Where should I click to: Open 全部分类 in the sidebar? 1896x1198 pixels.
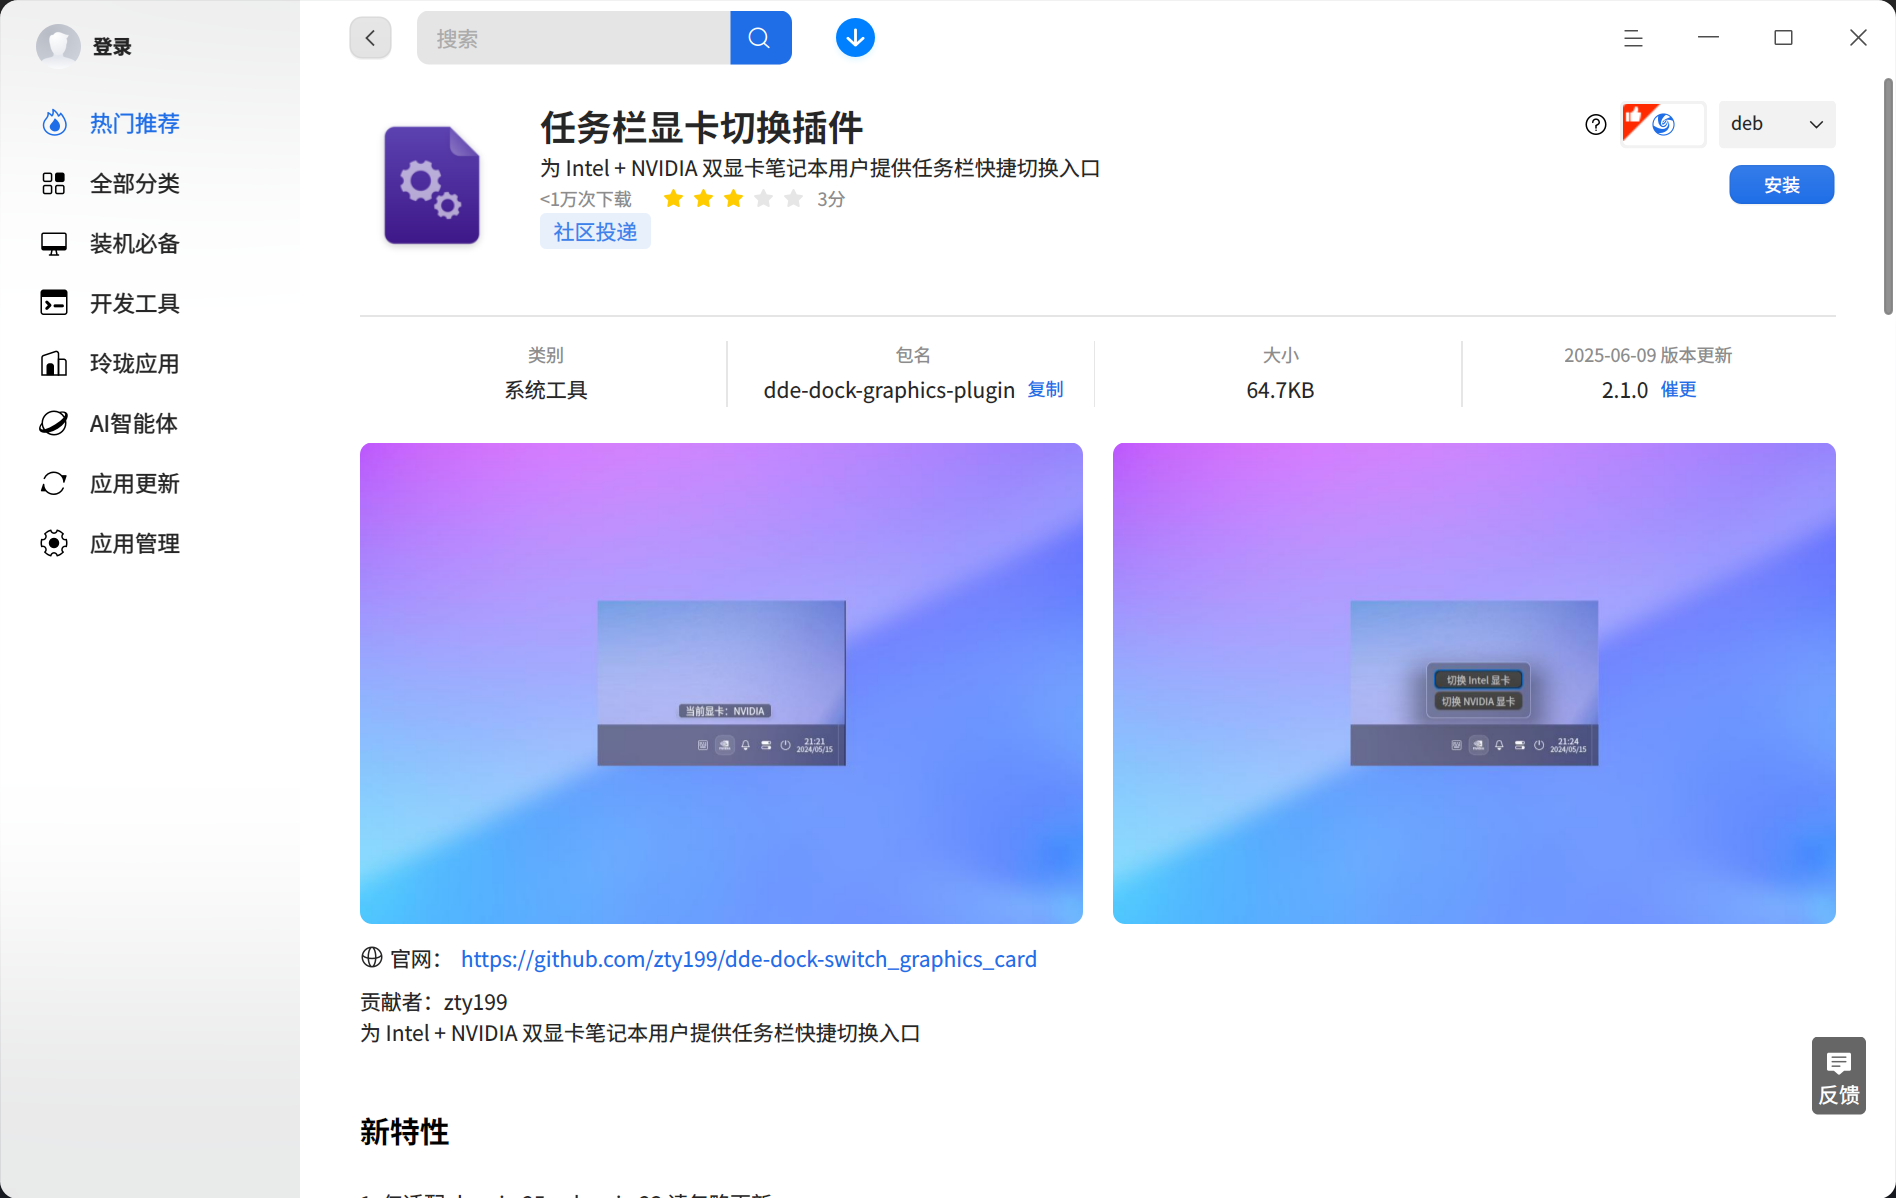[x=135, y=183]
